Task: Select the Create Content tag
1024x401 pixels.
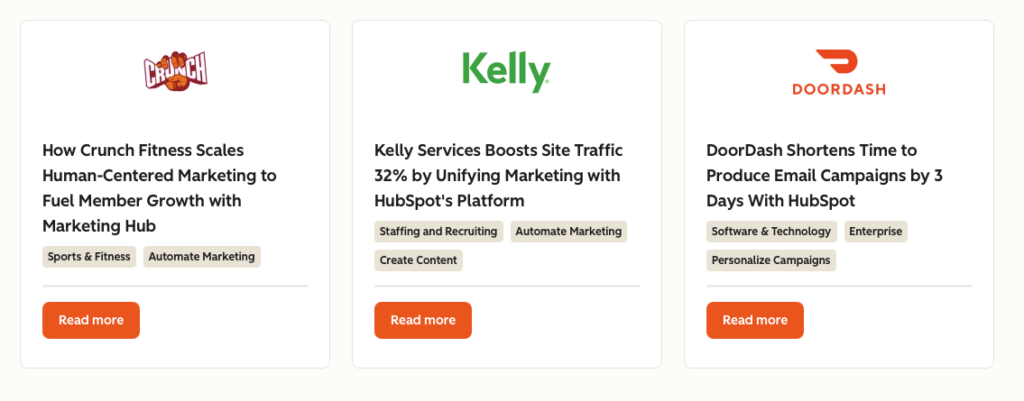Action: (418, 260)
